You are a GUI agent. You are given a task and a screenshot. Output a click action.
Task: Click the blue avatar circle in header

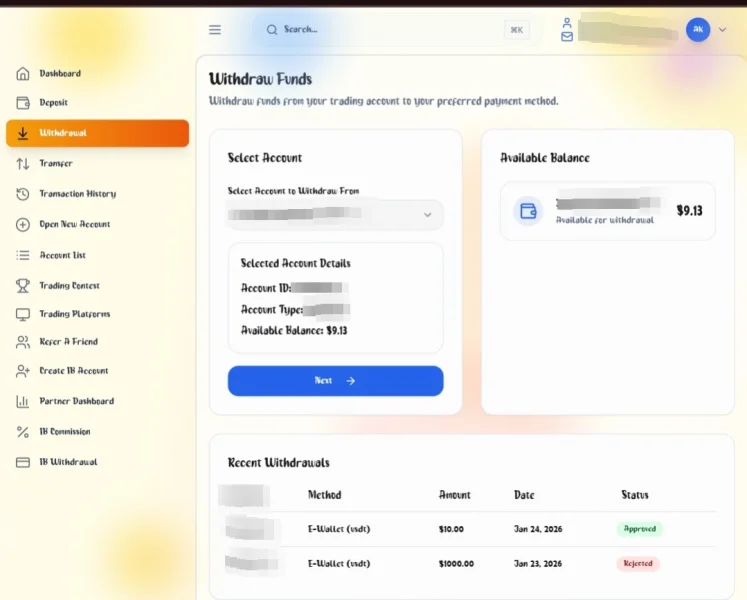pos(698,30)
